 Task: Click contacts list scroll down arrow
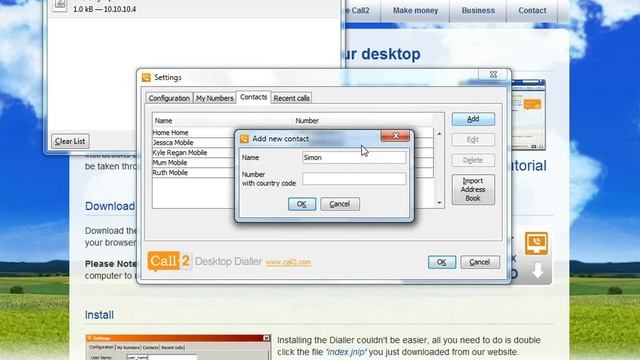pos(439,203)
